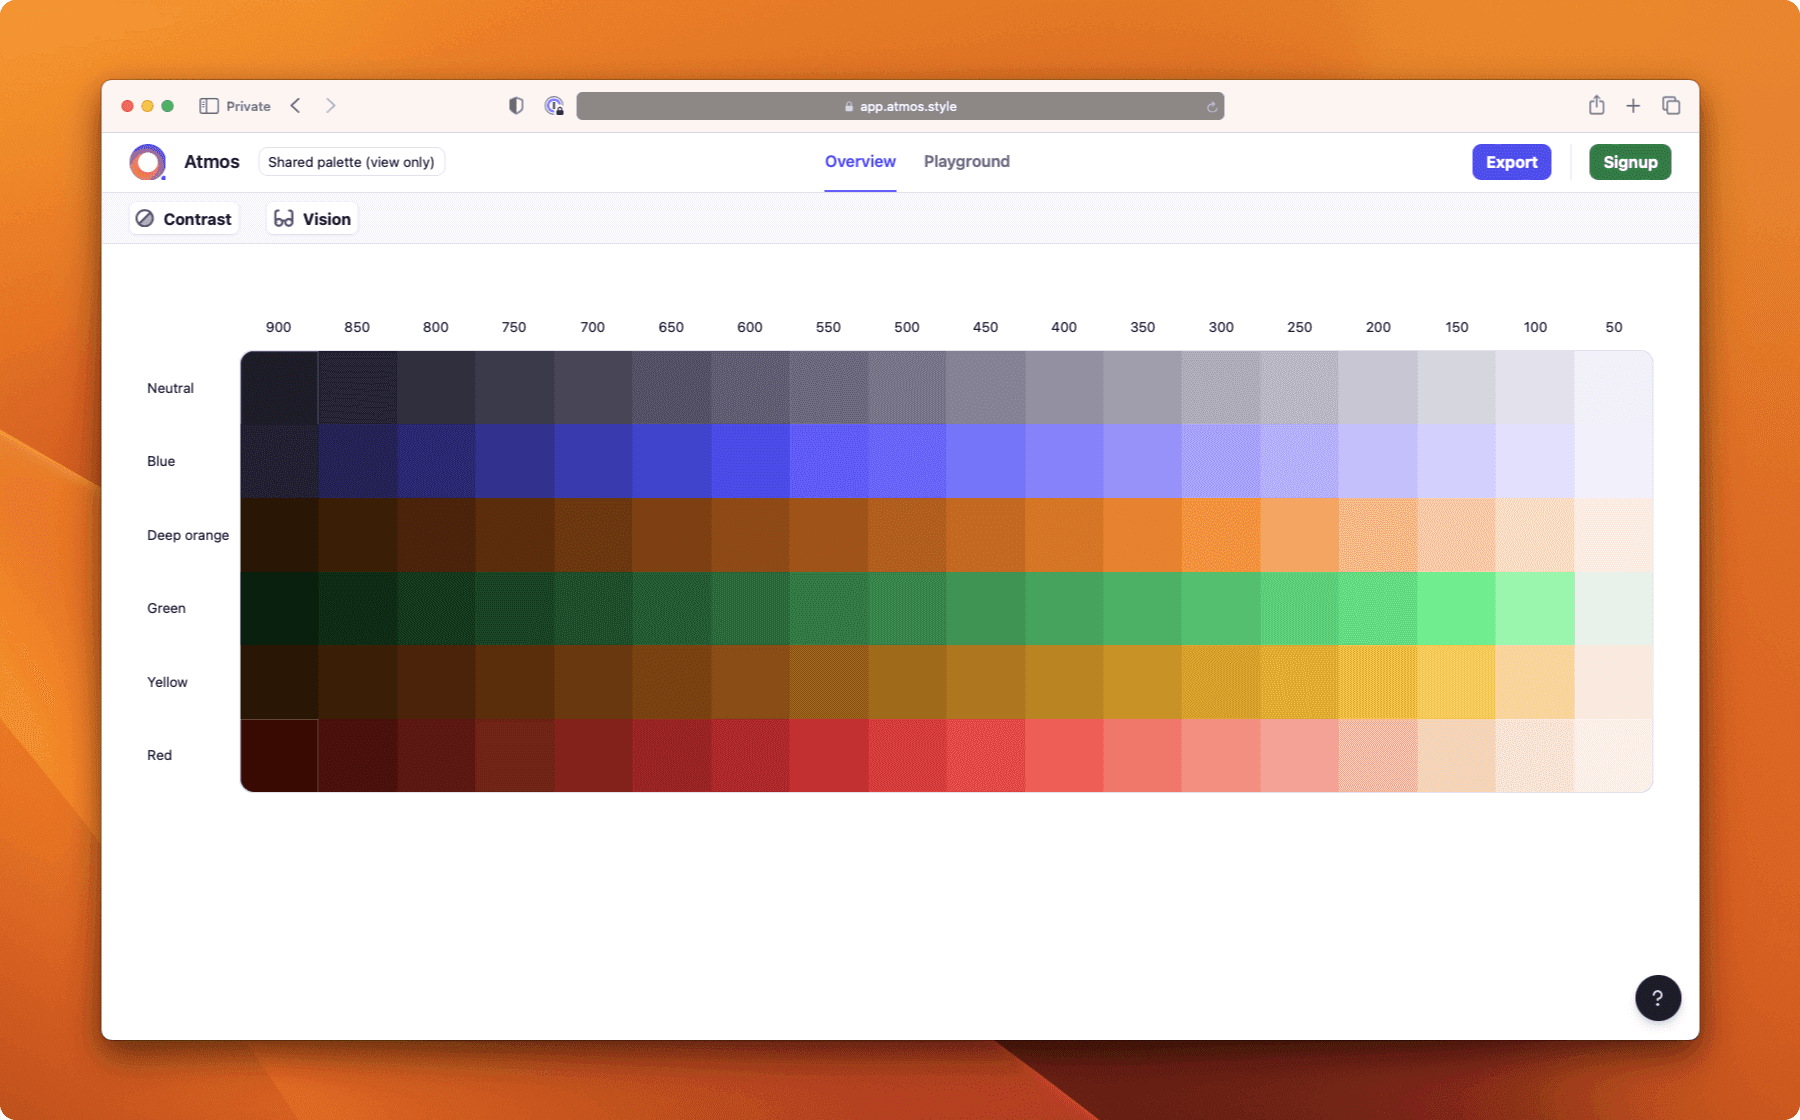Select the Overview tab

tap(860, 161)
